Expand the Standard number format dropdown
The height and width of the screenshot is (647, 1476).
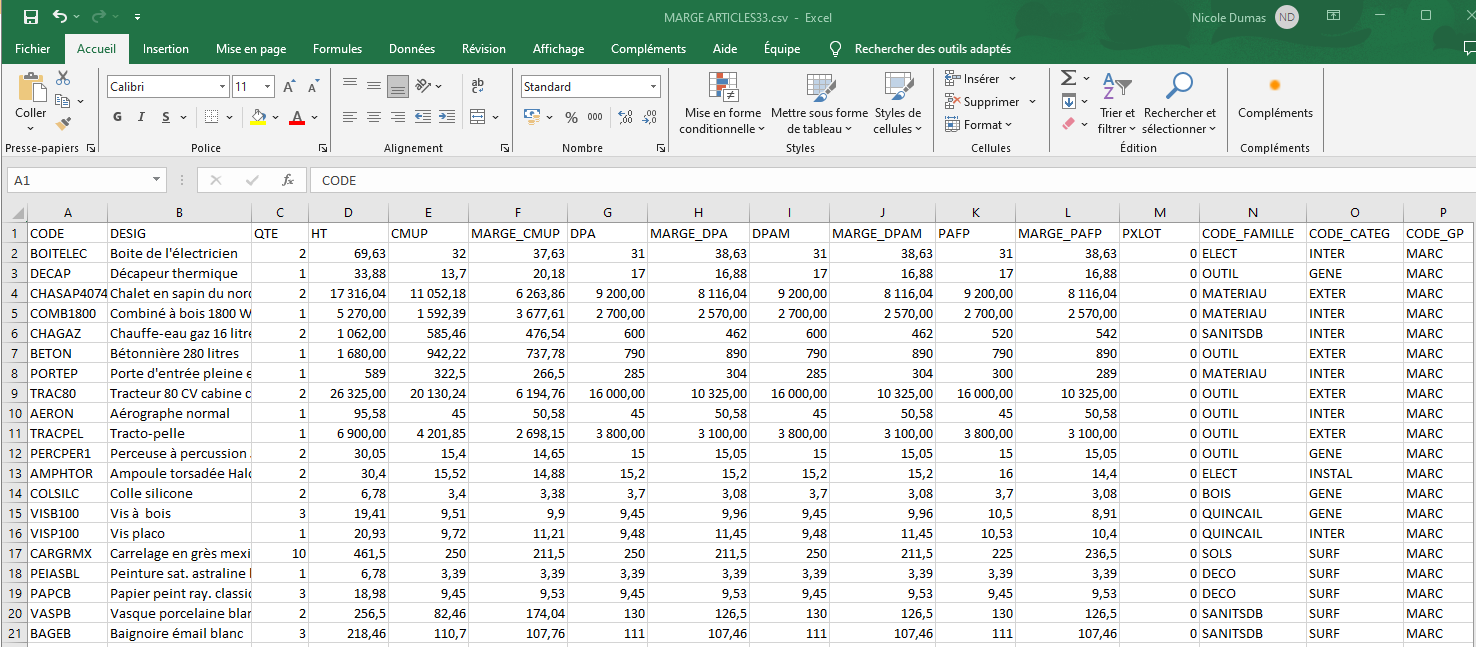(653, 87)
